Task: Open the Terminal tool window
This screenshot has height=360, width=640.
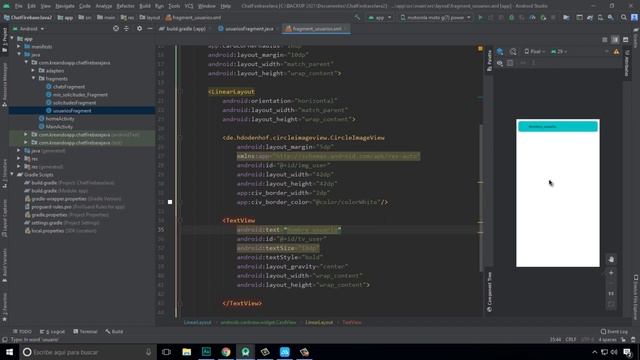Action: click(85, 331)
